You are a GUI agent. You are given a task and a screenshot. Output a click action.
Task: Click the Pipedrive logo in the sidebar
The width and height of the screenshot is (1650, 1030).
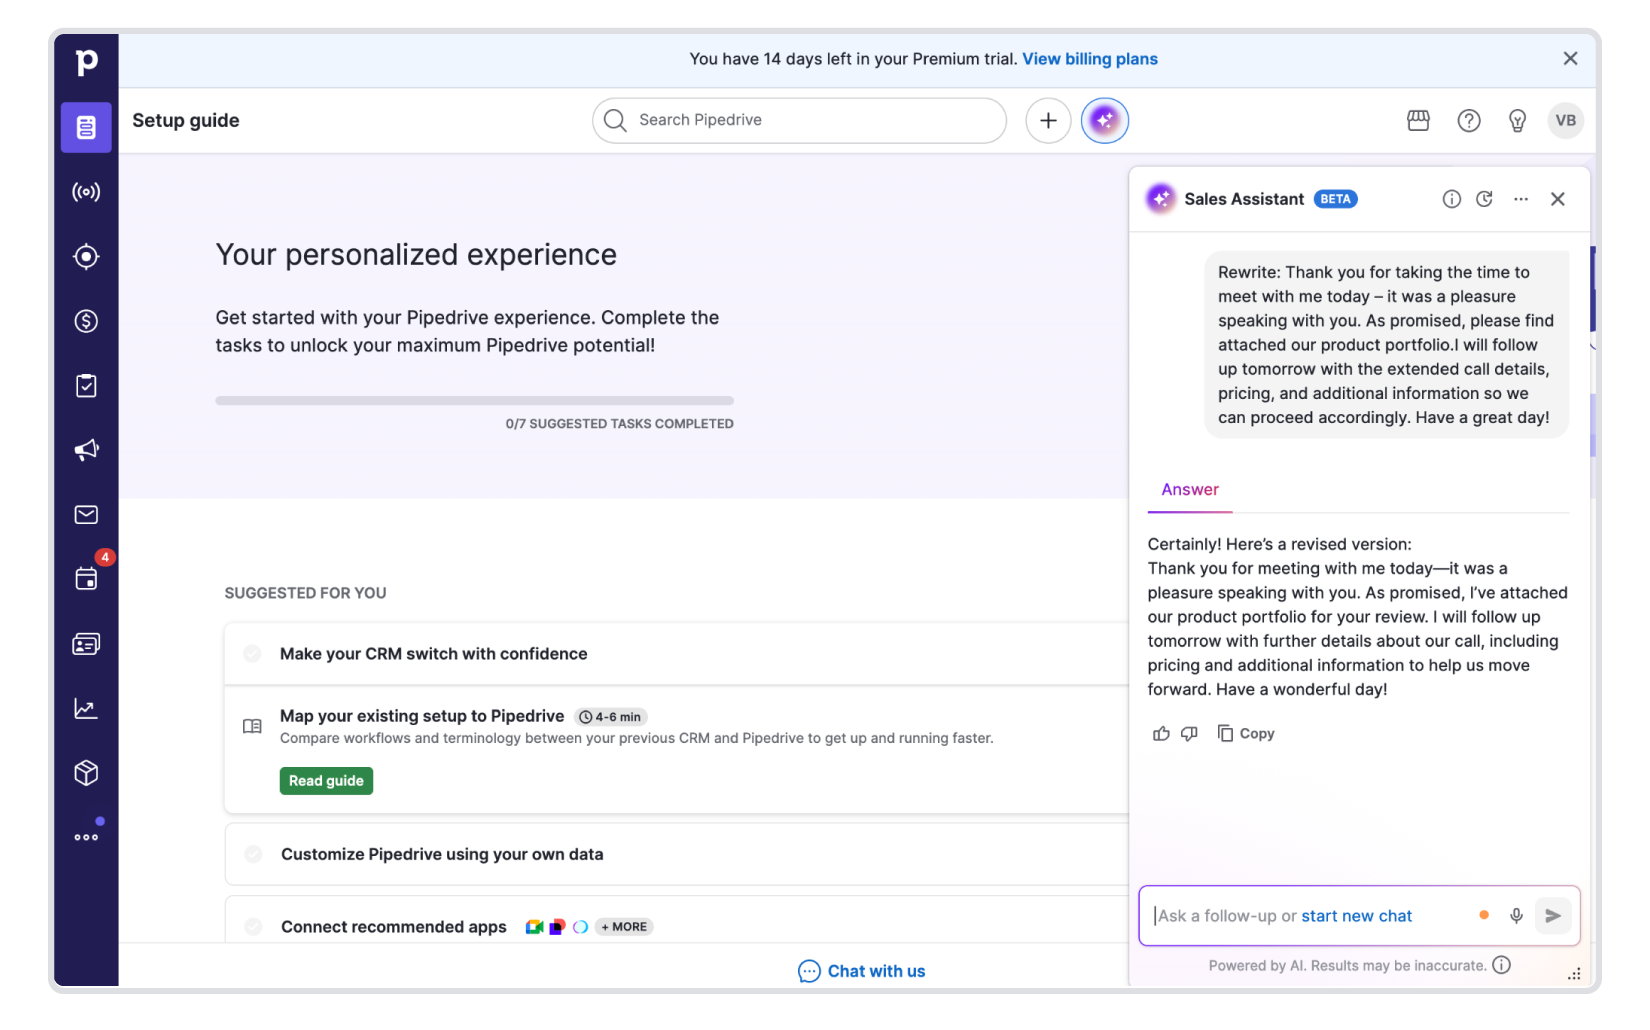(87, 62)
